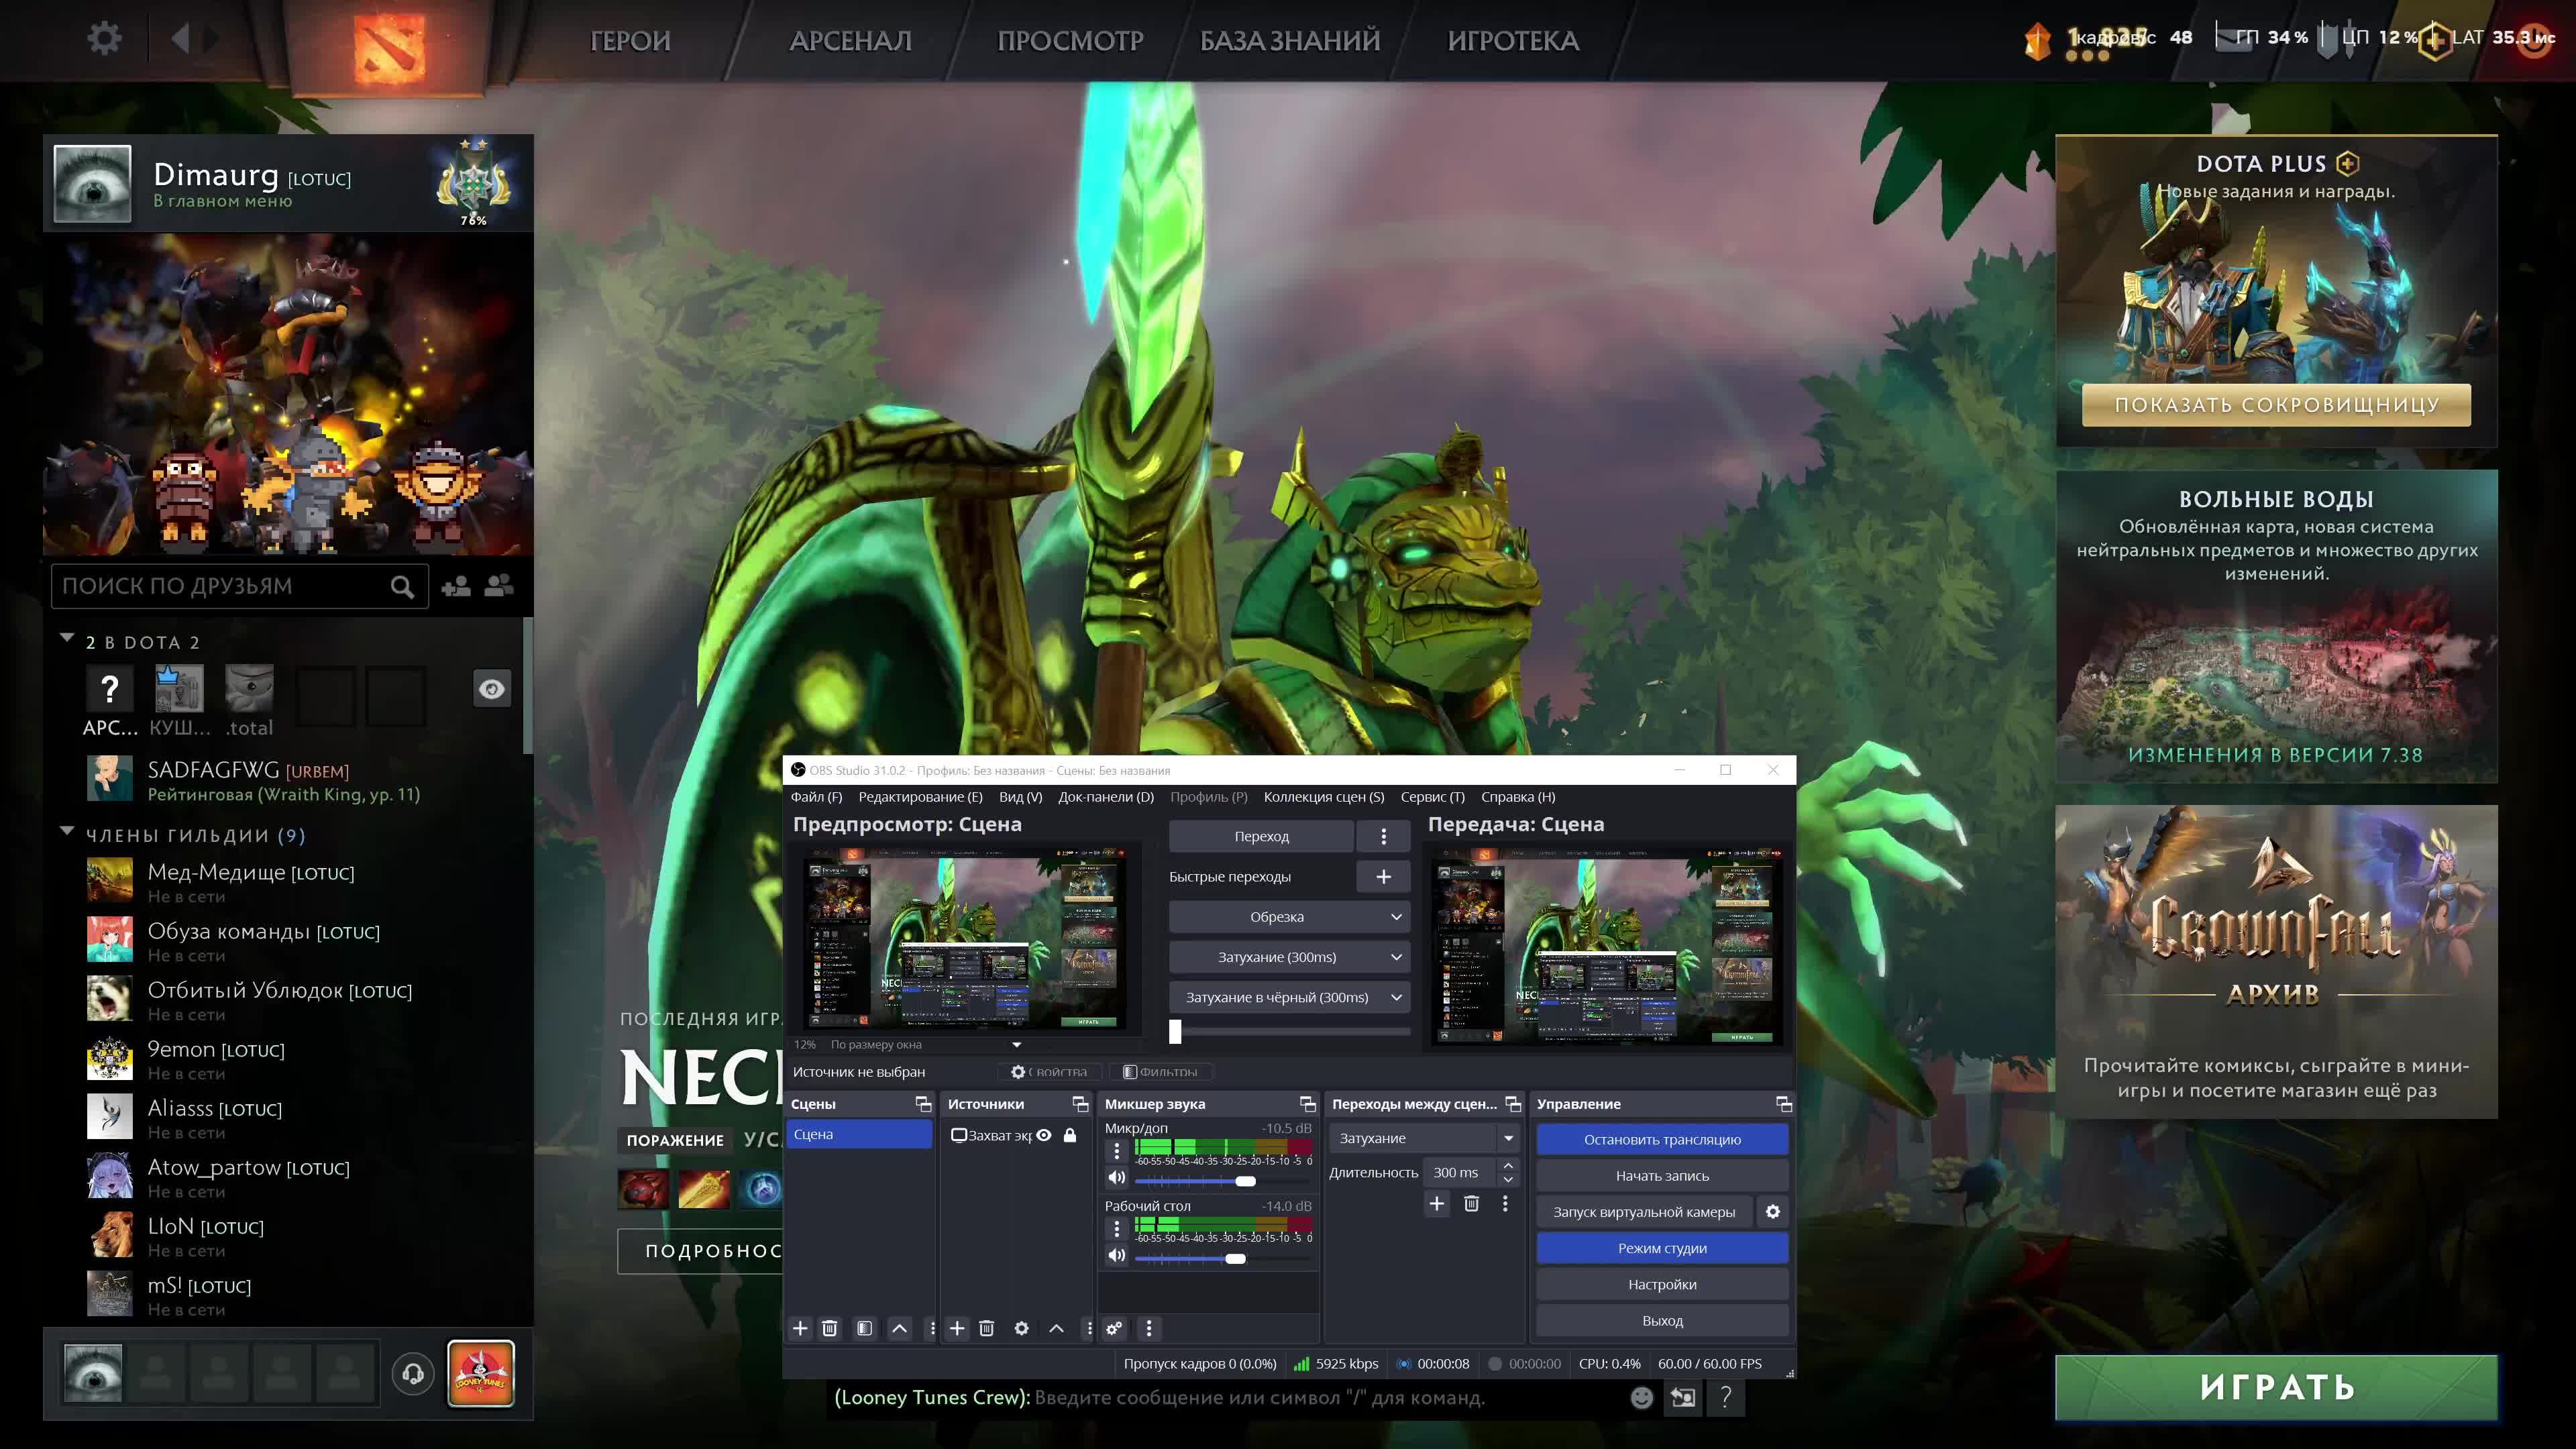Toggle lock on Захват экрана source
The height and width of the screenshot is (1449, 2576).
(1070, 1135)
